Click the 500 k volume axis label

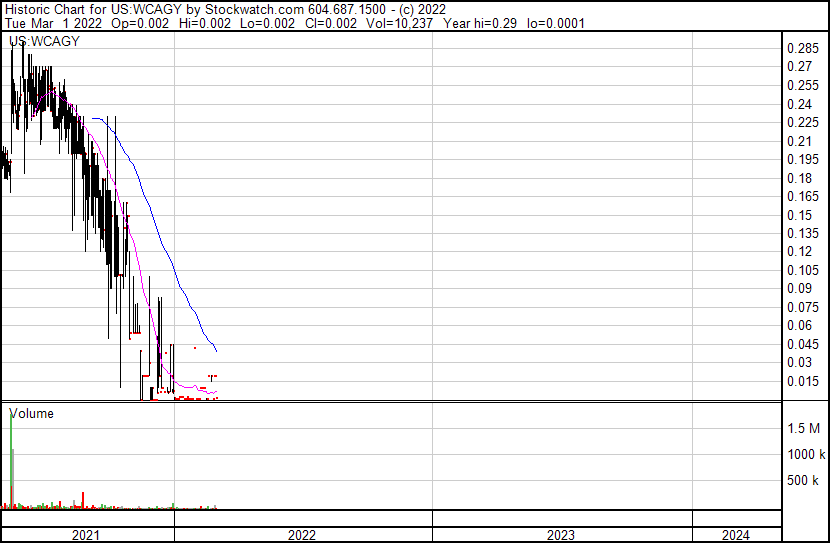(x=803, y=481)
